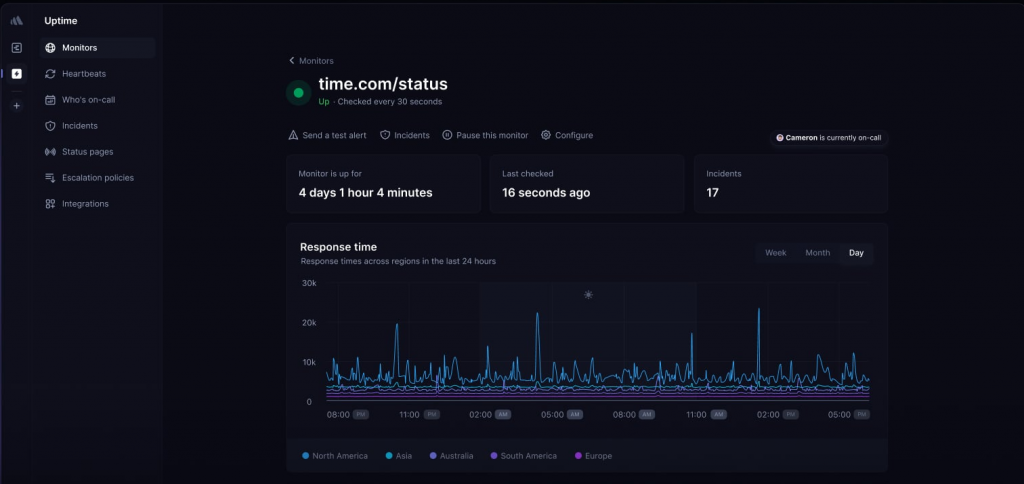Open Incidents for this monitor
This screenshot has width=1024, height=484.
point(405,135)
